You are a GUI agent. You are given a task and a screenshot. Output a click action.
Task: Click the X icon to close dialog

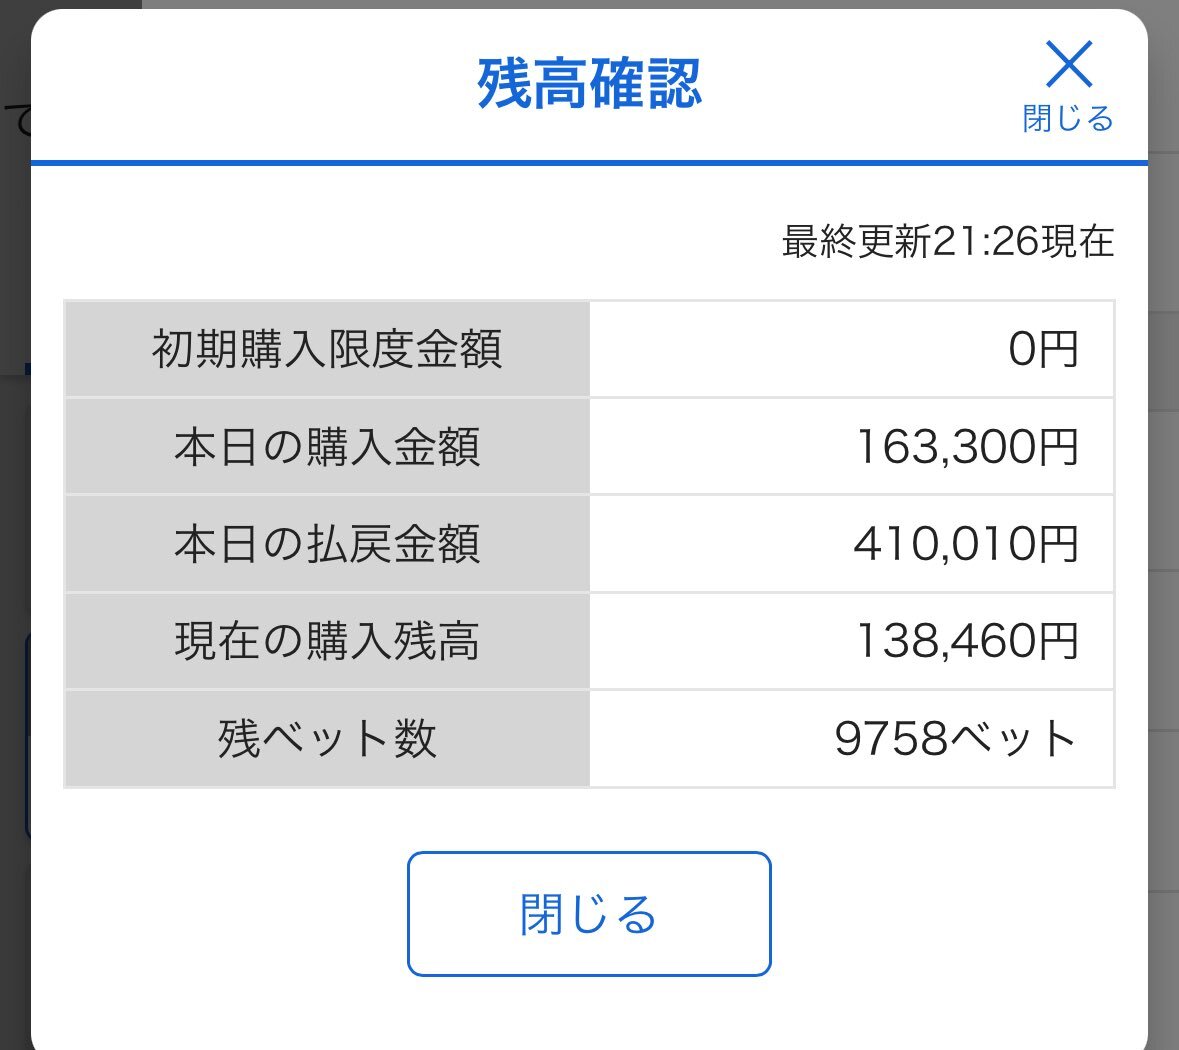click(1068, 65)
